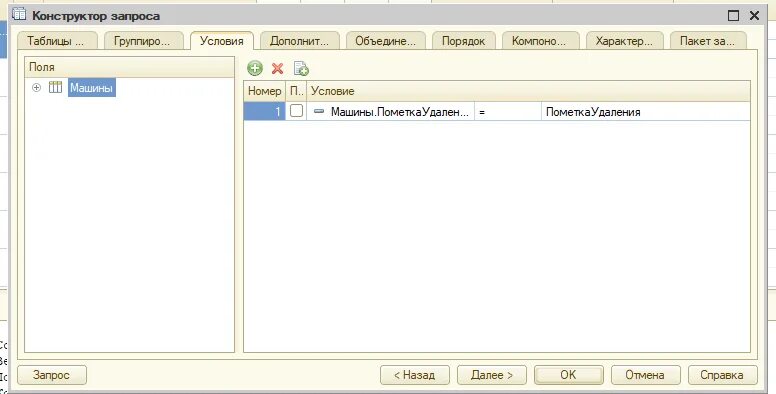Open the Характер... tab
This screenshot has width=776, height=394.
coord(625,41)
